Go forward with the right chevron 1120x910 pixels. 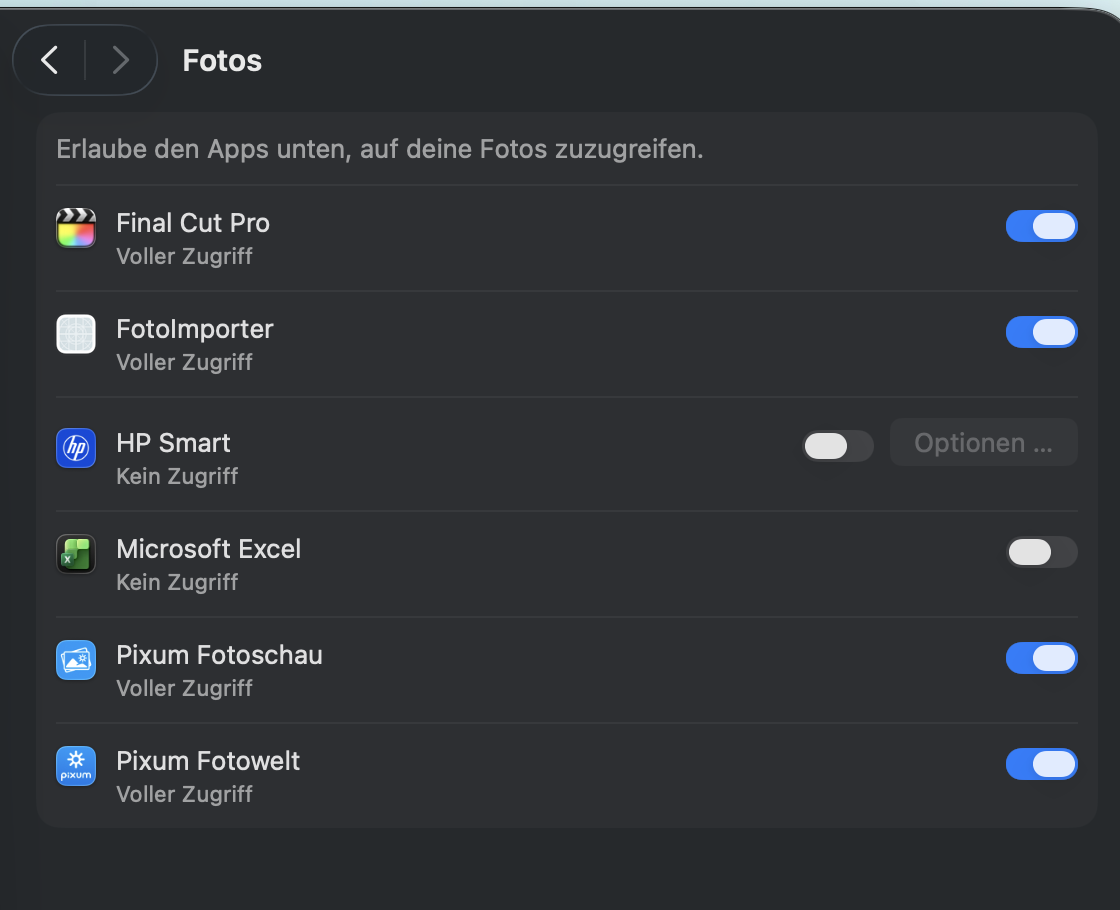pyautogui.click(x=121, y=60)
